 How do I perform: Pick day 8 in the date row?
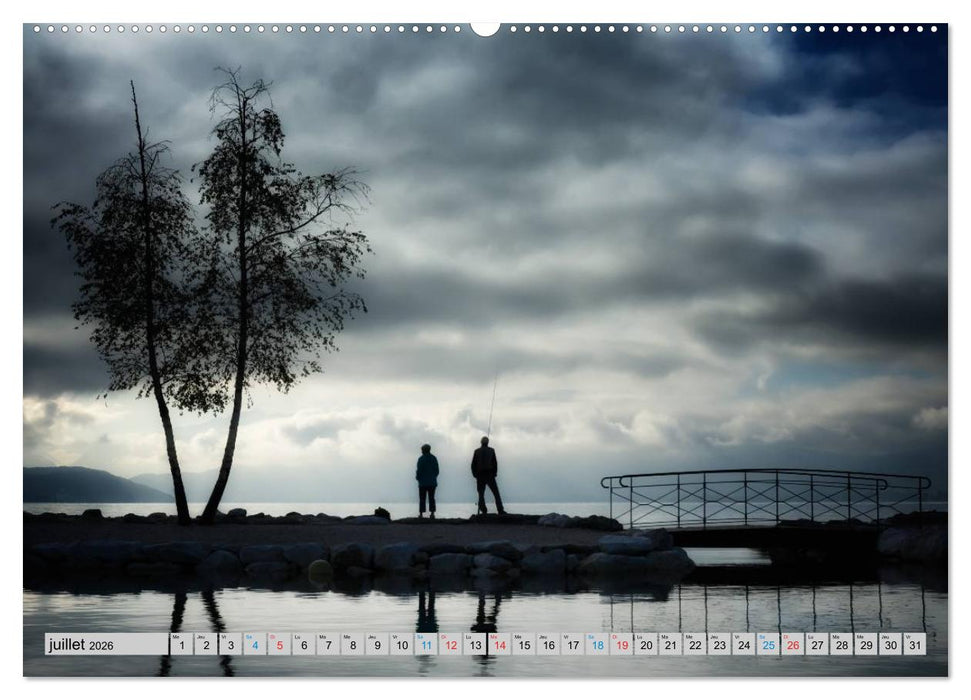coord(352,645)
